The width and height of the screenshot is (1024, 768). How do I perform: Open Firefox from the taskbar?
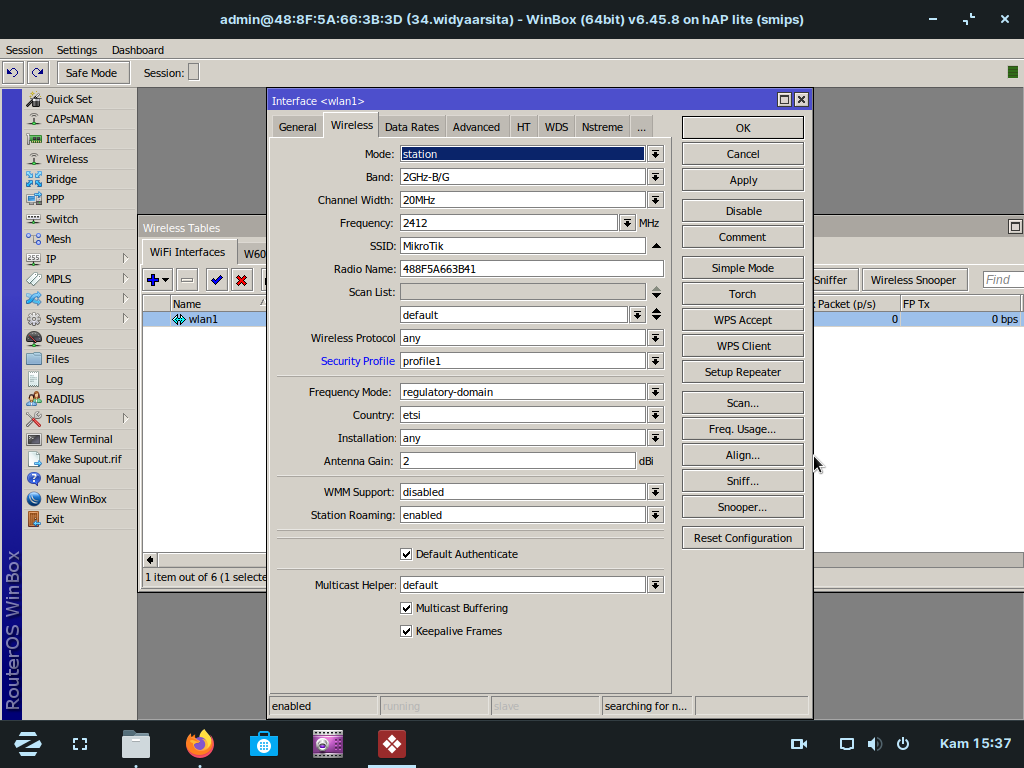tap(200, 744)
